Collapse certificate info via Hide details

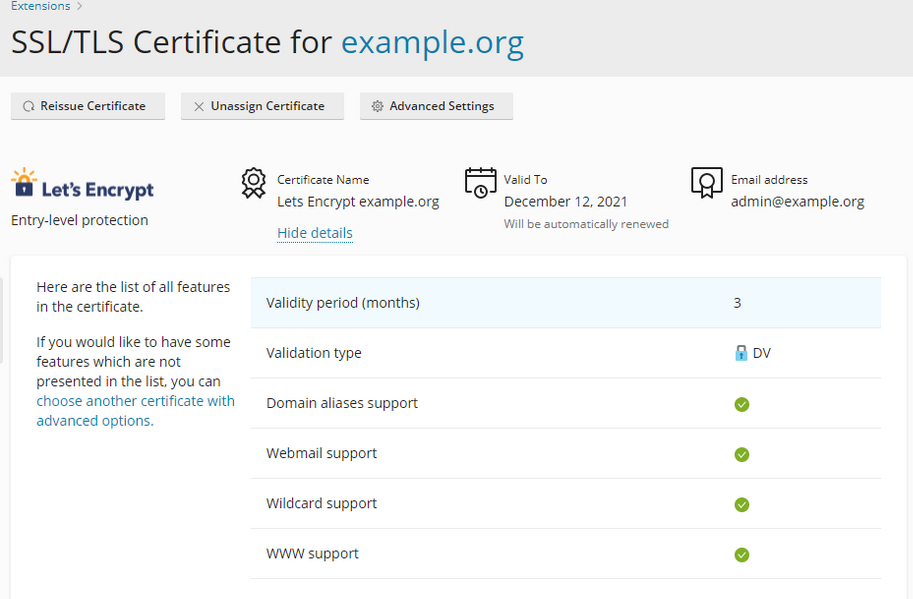(315, 233)
